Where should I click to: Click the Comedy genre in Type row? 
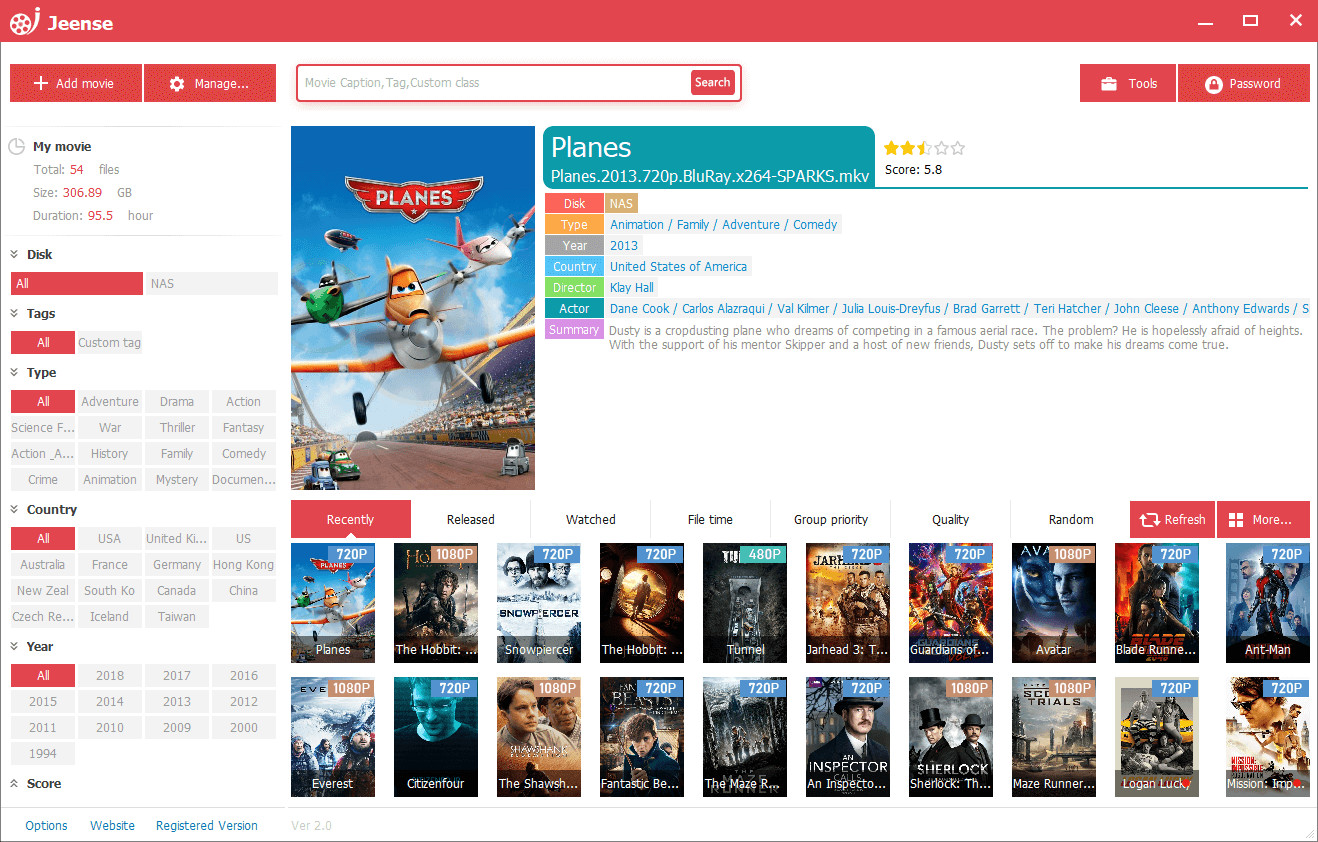point(815,225)
